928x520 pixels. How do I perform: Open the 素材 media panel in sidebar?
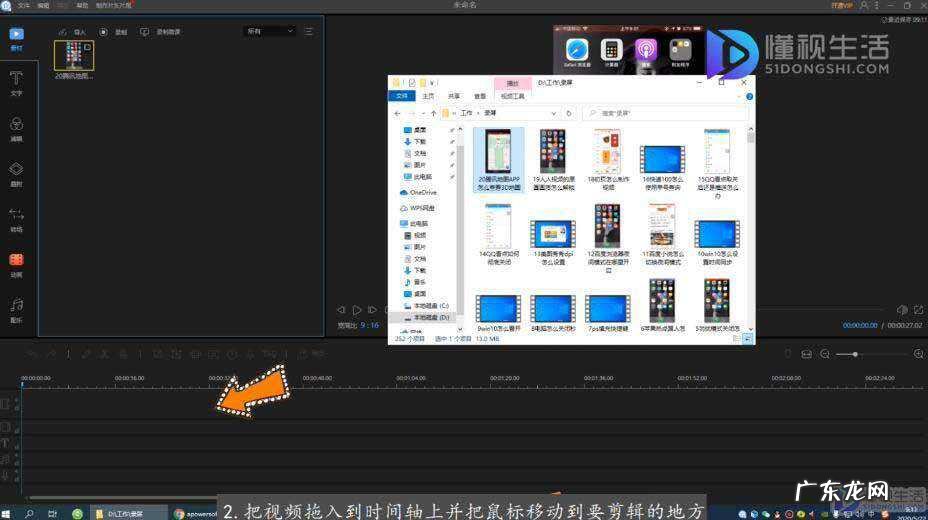pyautogui.click(x=16, y=38)
